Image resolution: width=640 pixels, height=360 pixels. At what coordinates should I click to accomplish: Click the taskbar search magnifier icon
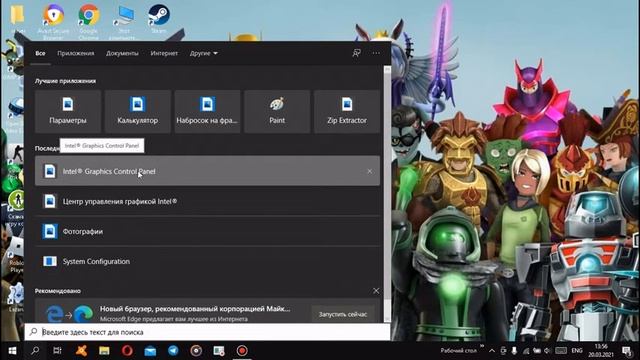pyautogui.click(x=35, y=351)
